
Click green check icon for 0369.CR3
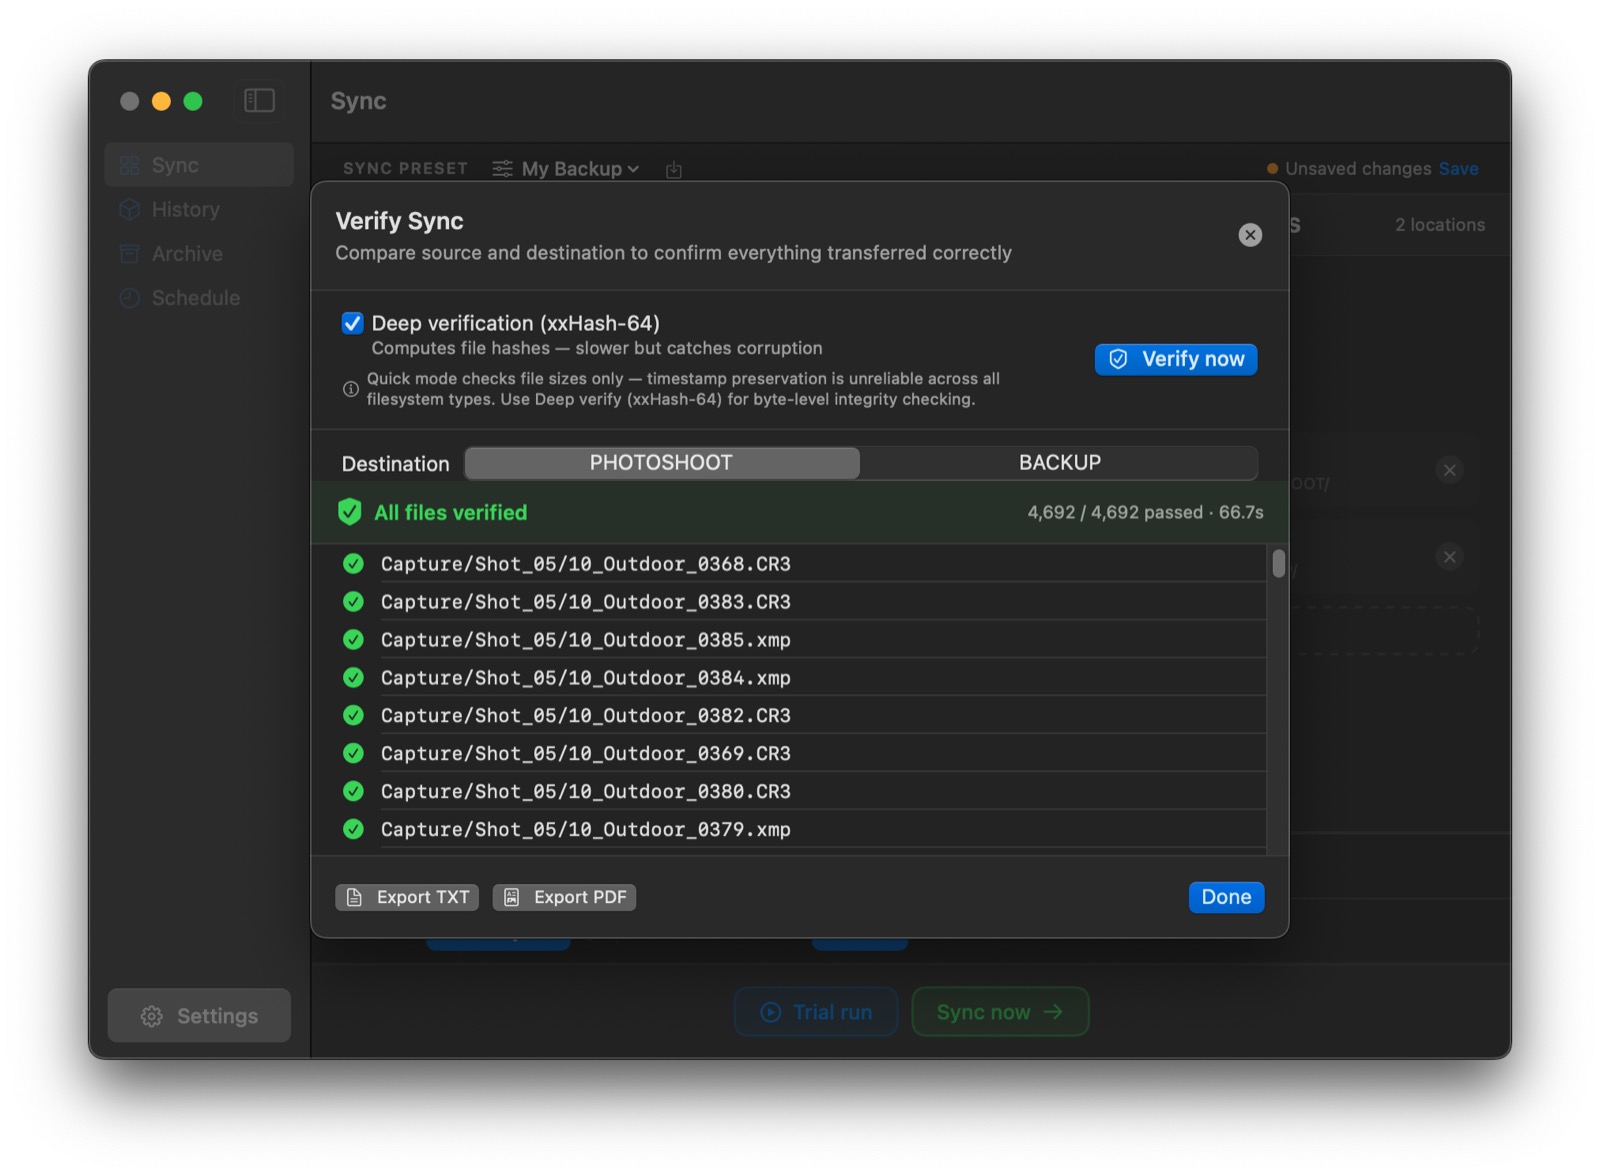(x=353, y=754)
